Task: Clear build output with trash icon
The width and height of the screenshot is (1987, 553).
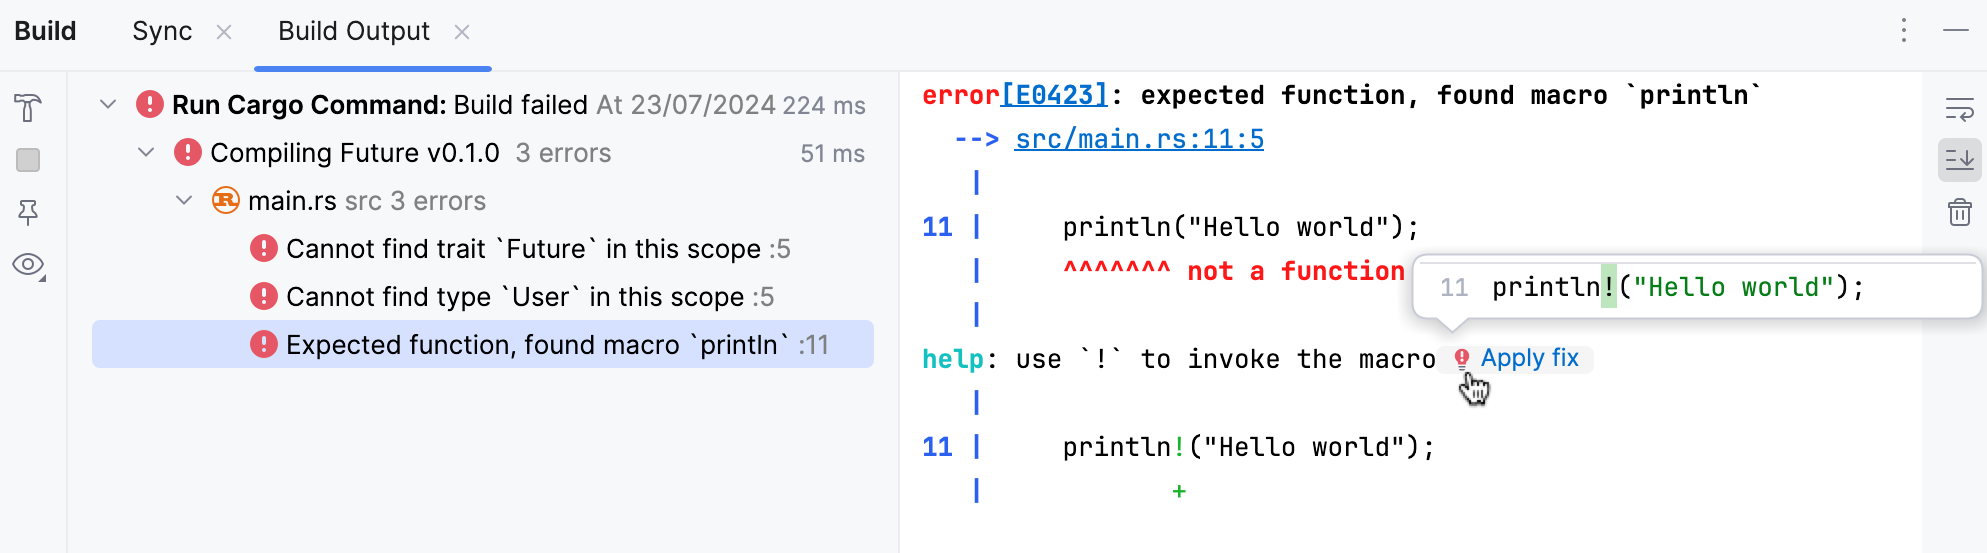Action: (x=1959, y=212)
